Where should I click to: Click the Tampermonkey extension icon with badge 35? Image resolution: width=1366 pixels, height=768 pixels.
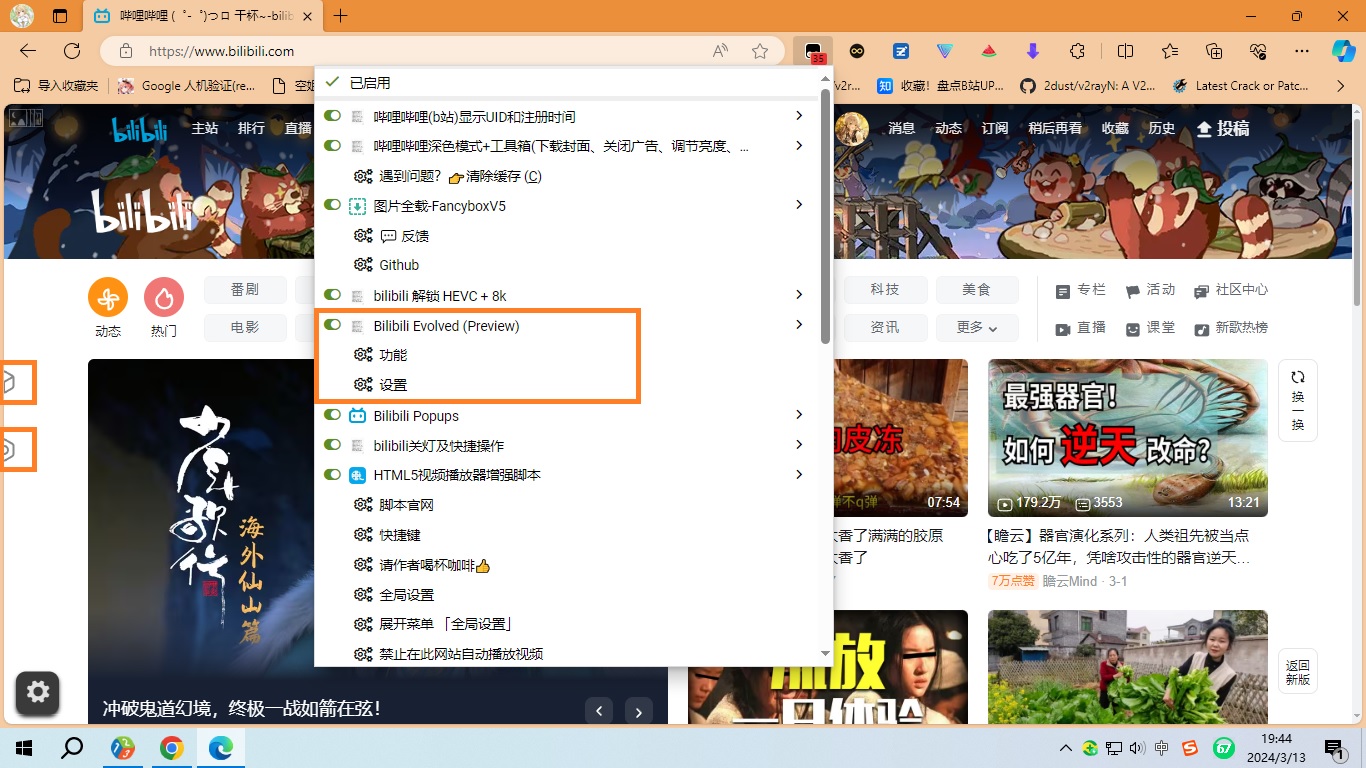point(815,51)
